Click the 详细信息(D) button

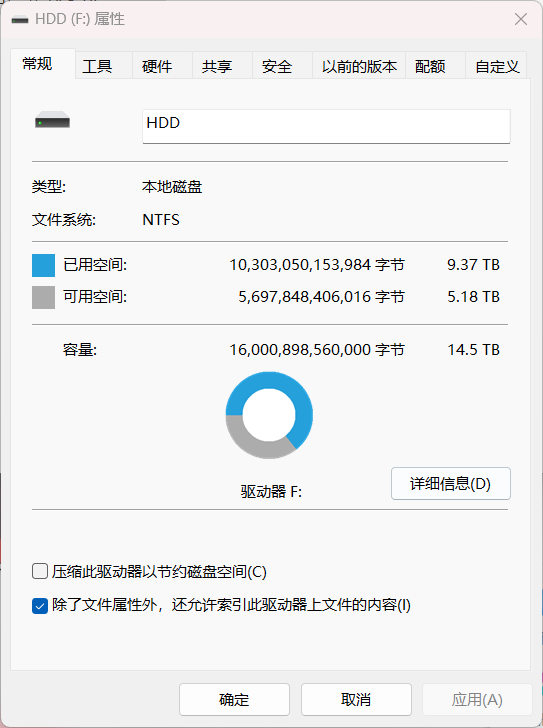pos(451,483)
